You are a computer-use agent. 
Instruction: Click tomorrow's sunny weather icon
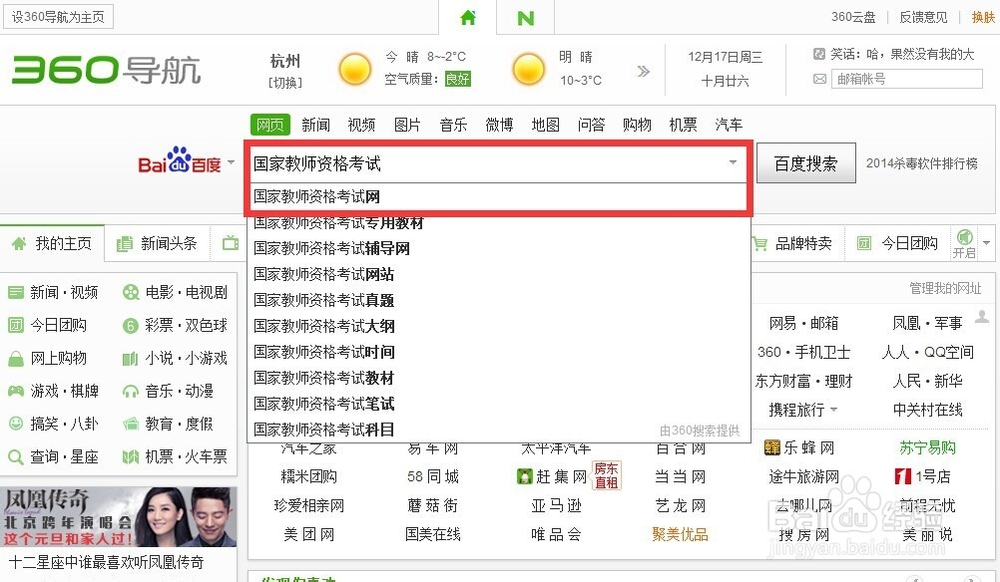click(529, 69)
